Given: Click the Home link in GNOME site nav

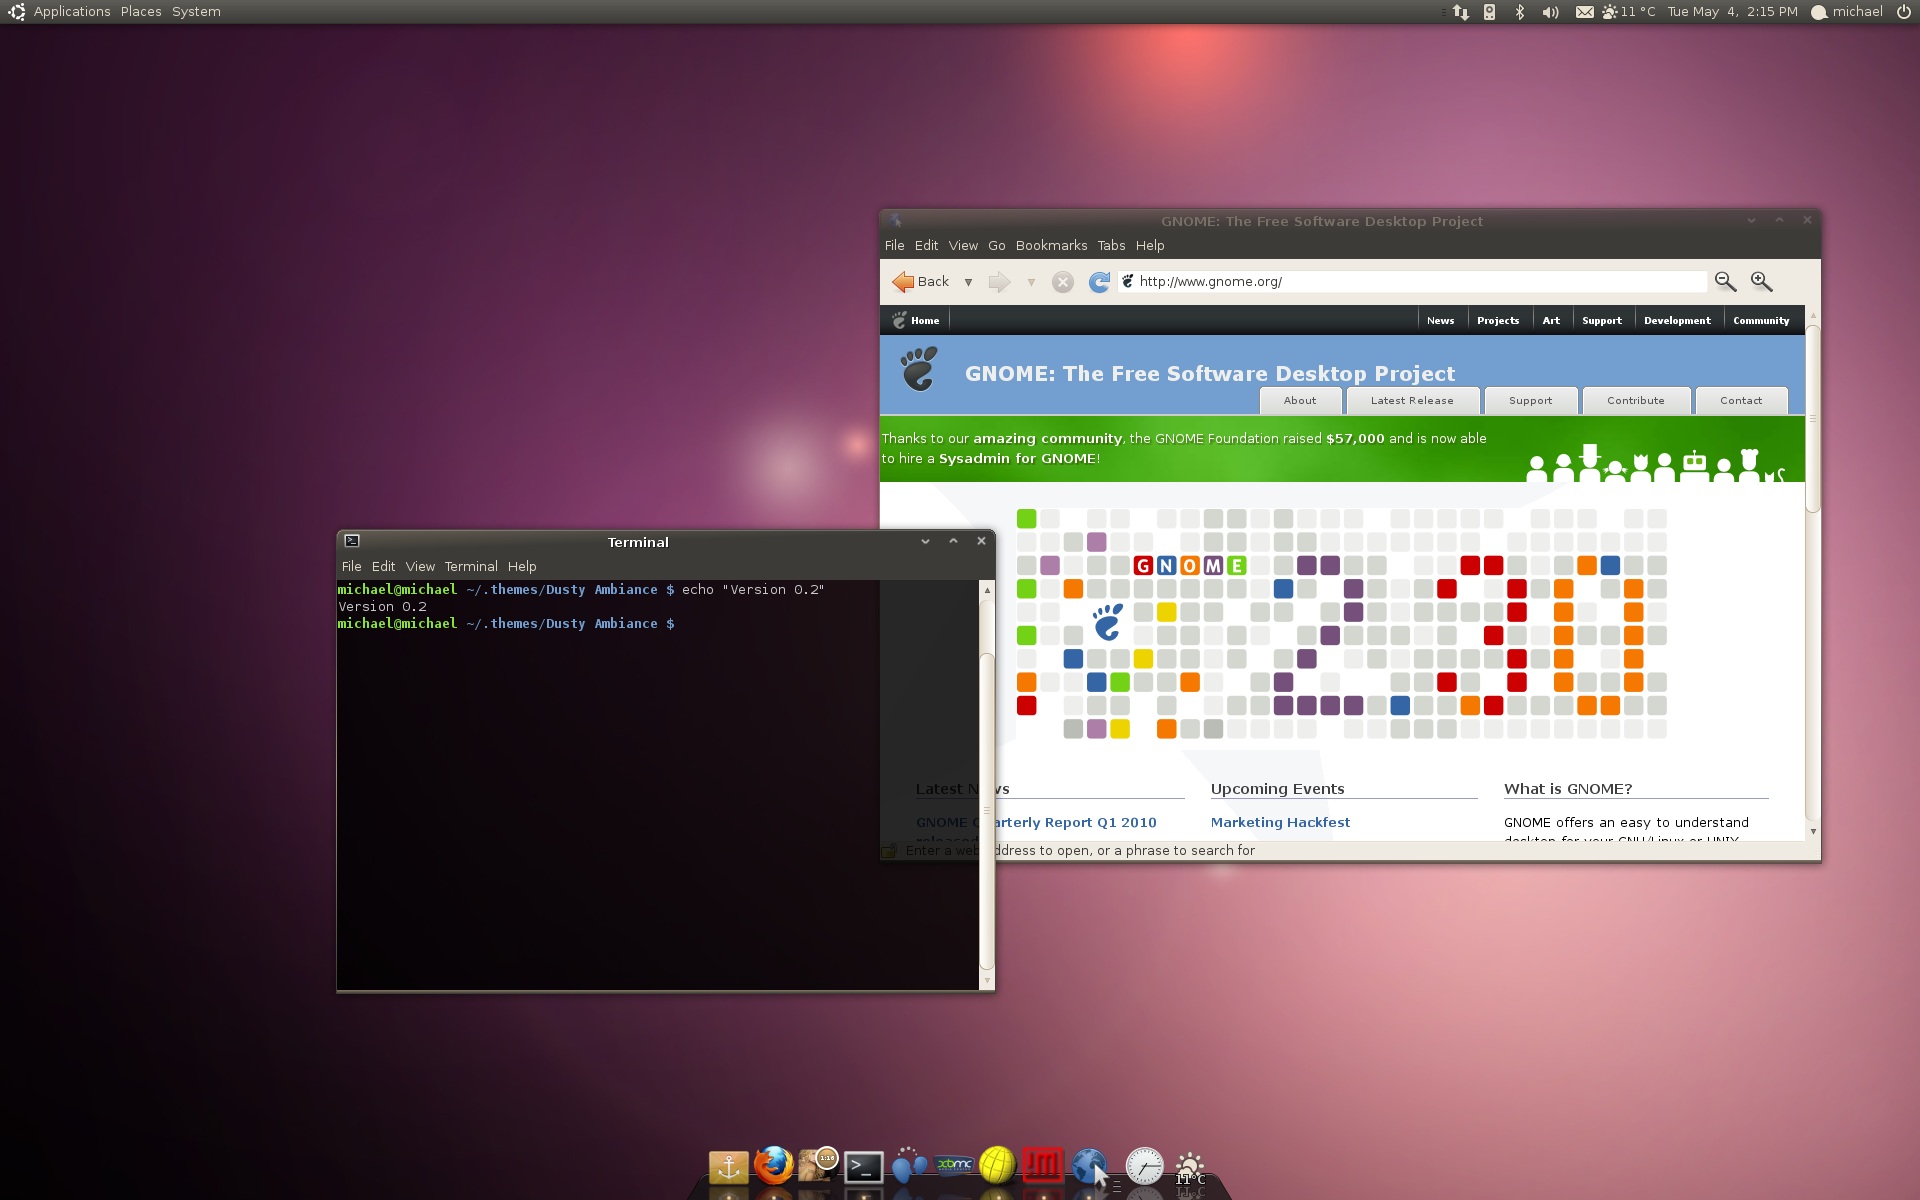Looking at the screenshot, I should click(x=916, y=321).
